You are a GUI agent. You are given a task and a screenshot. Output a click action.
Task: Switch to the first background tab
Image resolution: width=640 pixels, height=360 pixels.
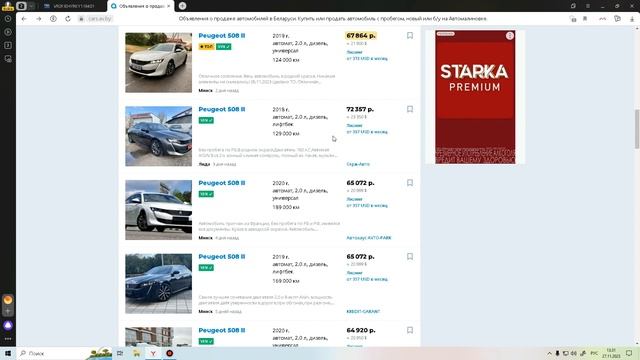coord(73,6)
